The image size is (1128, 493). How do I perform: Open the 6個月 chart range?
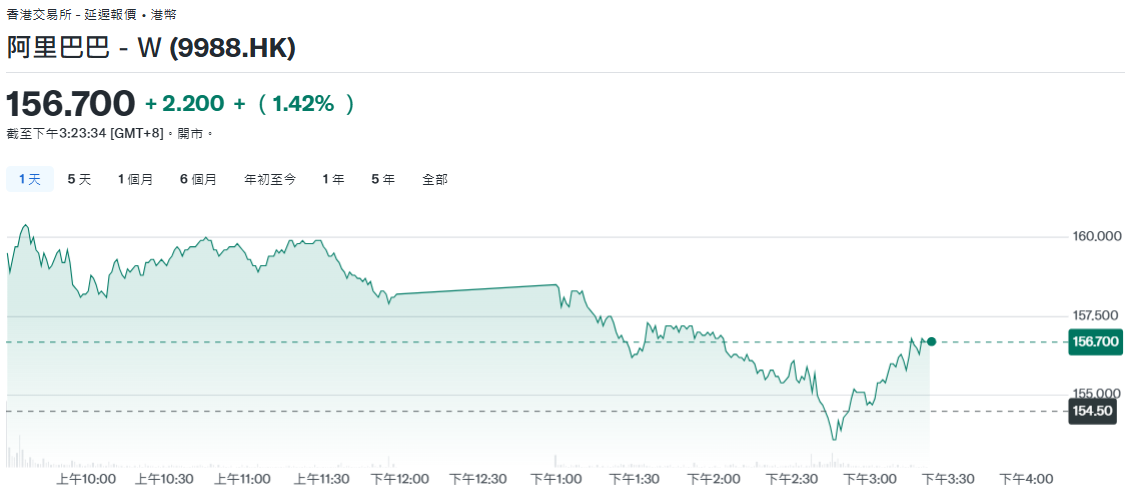[198, 179]
